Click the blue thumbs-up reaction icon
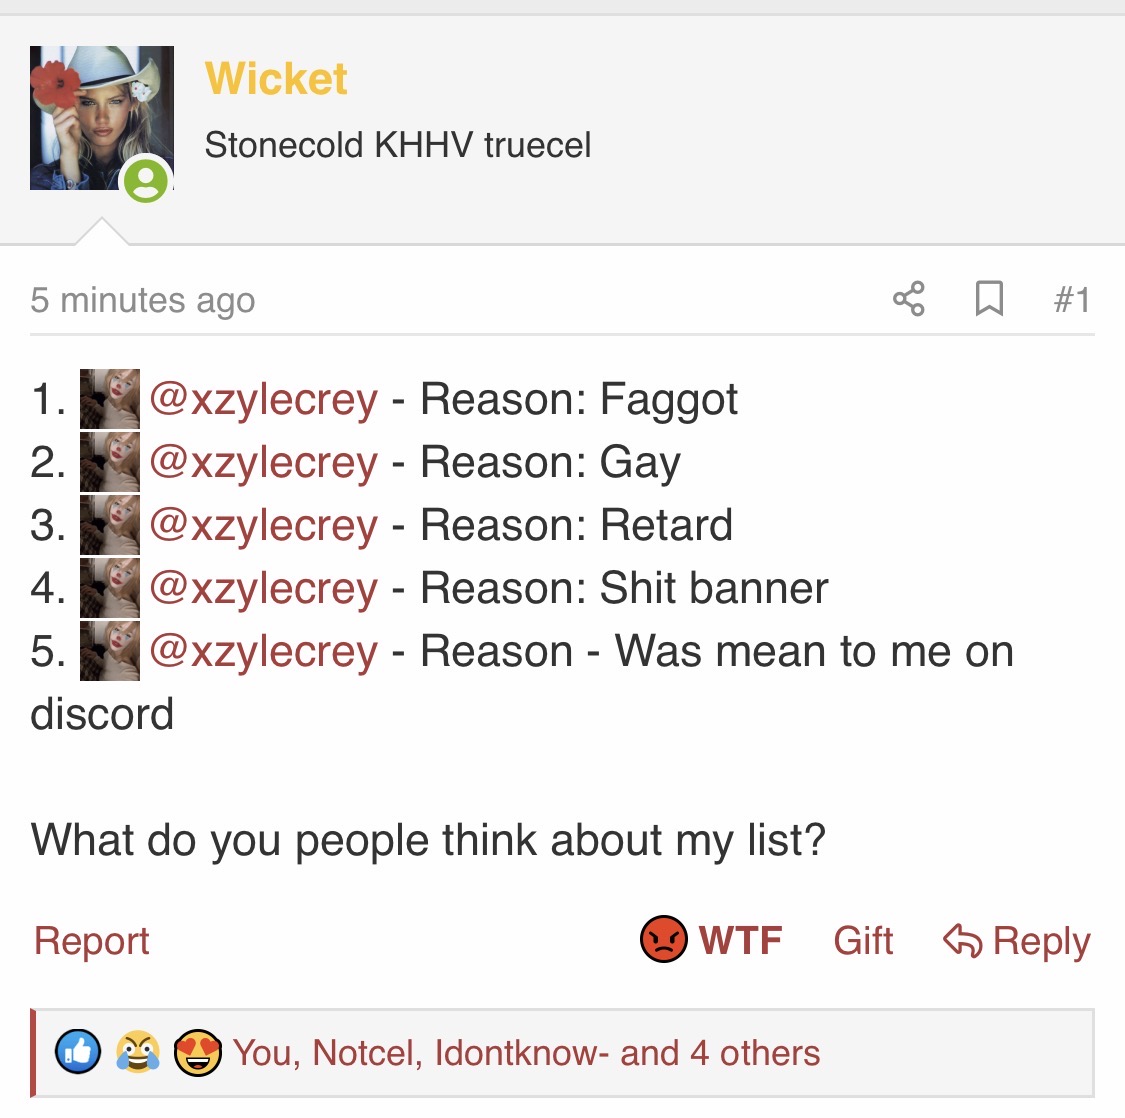Image resolution: width=1125 pixels, height=1118 pixels. point(78,1052)
